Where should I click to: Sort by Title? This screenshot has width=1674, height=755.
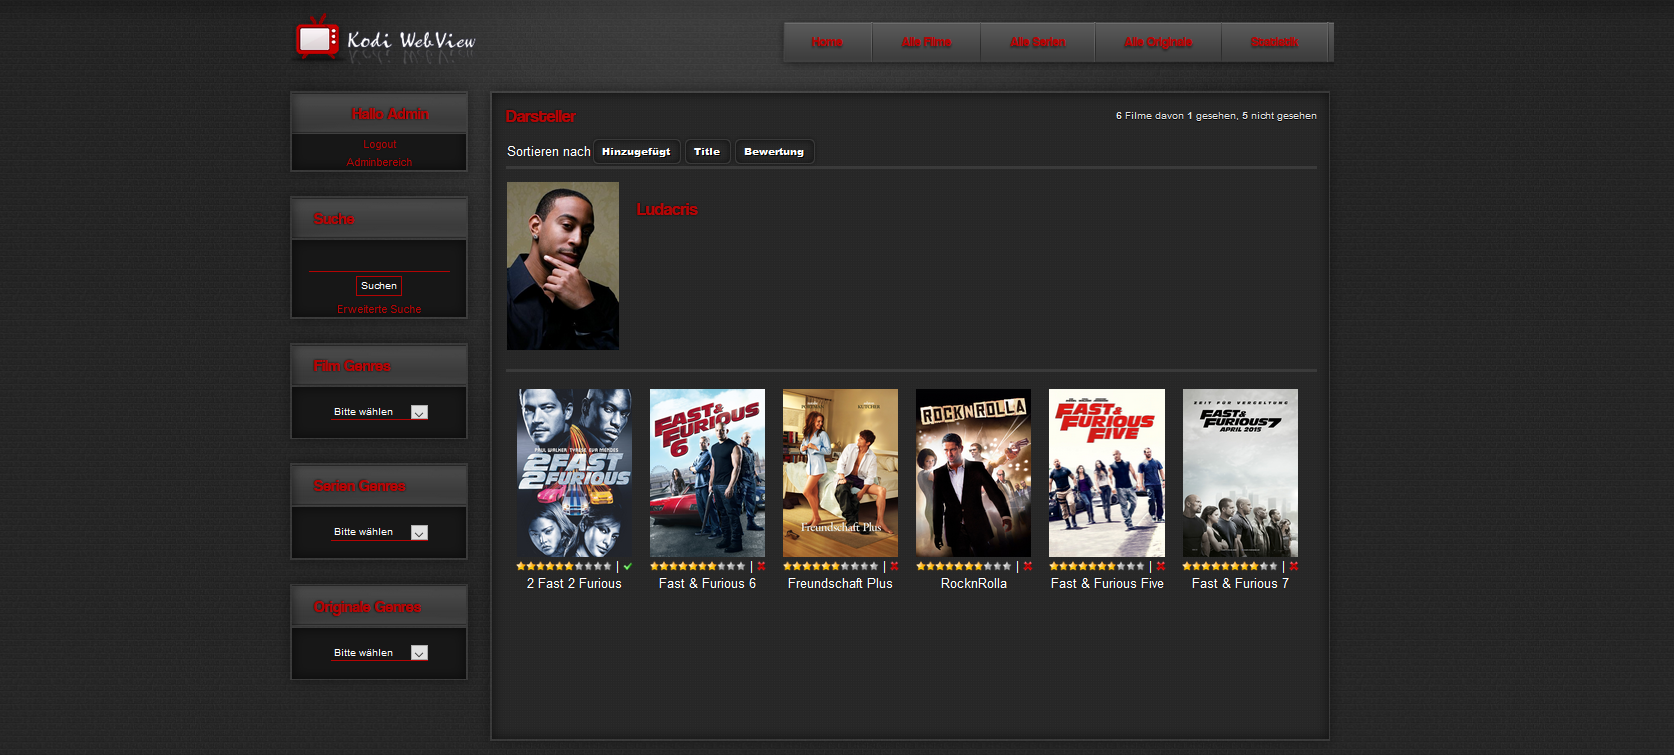click(707, 151)
